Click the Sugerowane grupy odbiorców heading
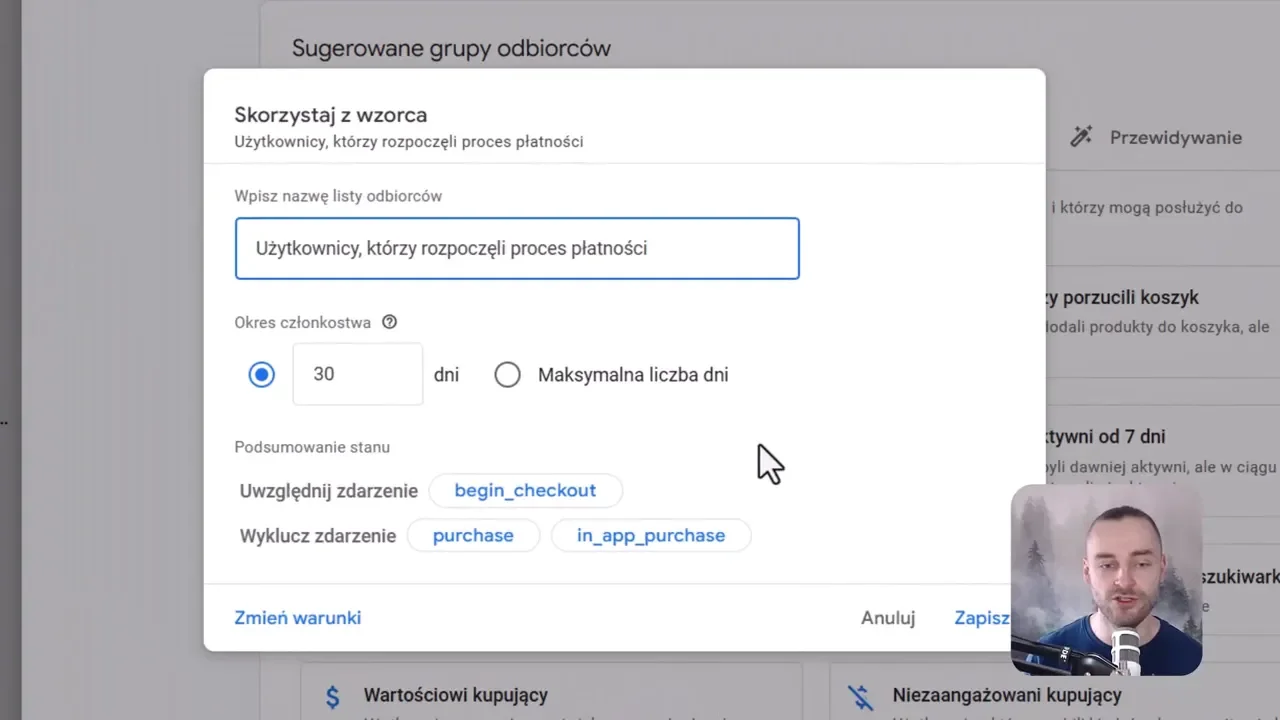Screen dimensions: 1280x720 click(451, 48)
